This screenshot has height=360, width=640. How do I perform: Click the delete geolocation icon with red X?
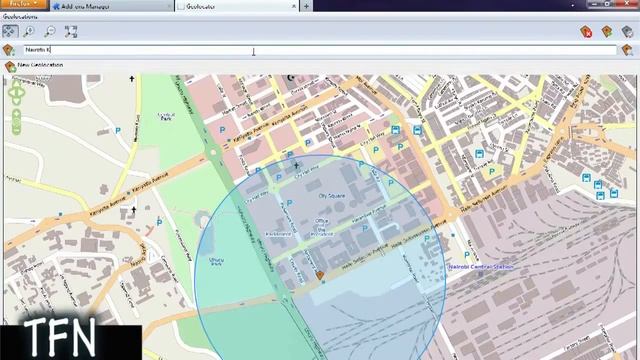[x=586, y=32]
